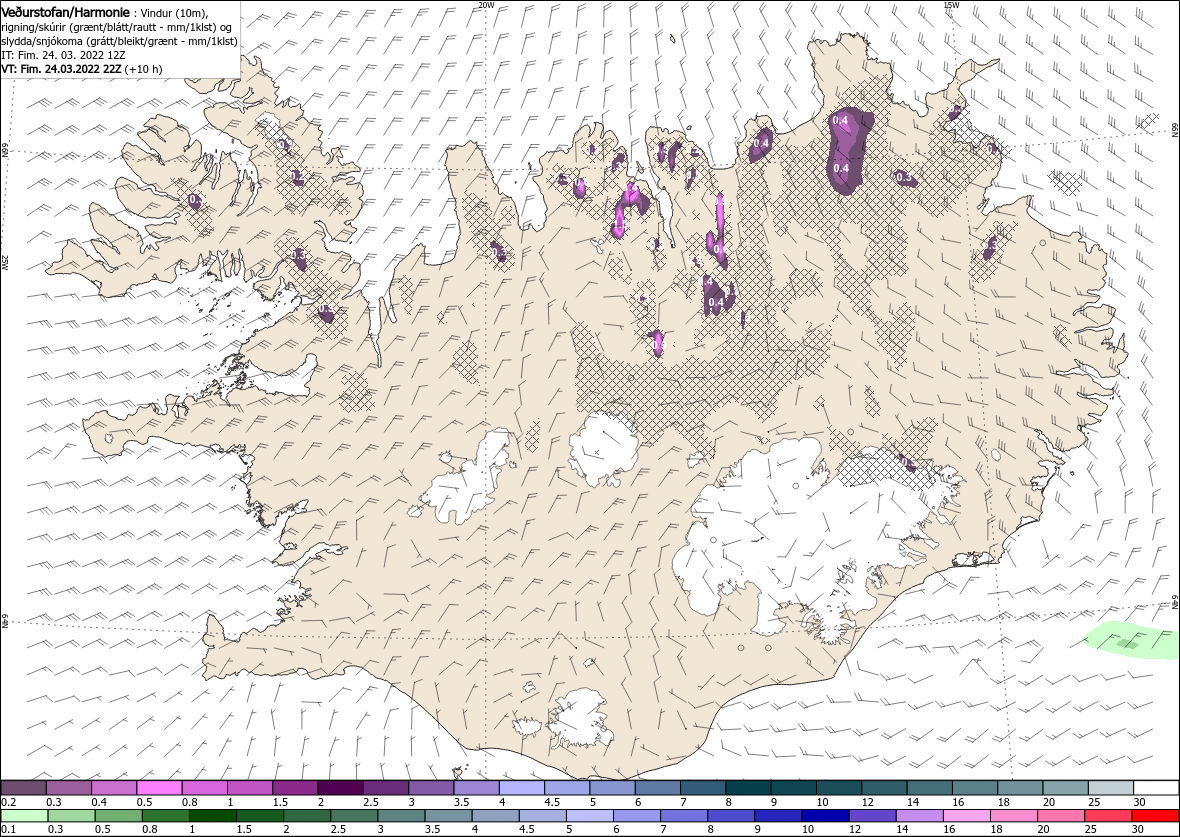Click the '64N' latitude label on right
The image size is (1180, 837).
click(1175, 603)
